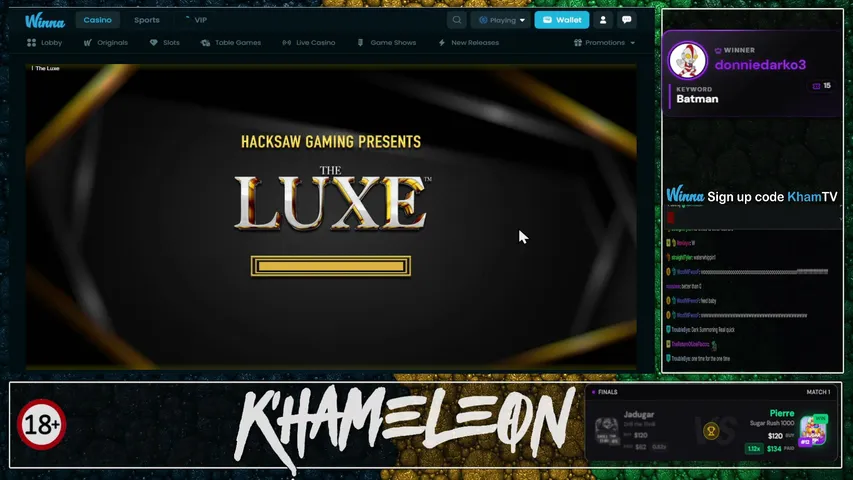Screen dimensions: 853x480
Task: Click The Luxe game title label
Action: pos(47,69)
